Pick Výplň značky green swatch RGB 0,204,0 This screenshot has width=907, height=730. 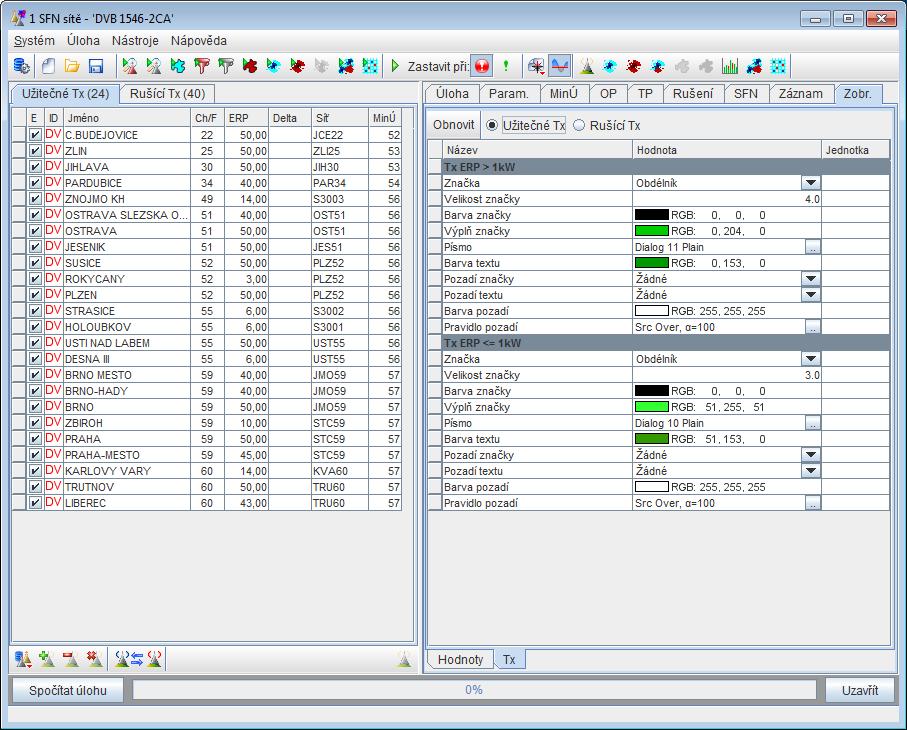pos(651,231)
